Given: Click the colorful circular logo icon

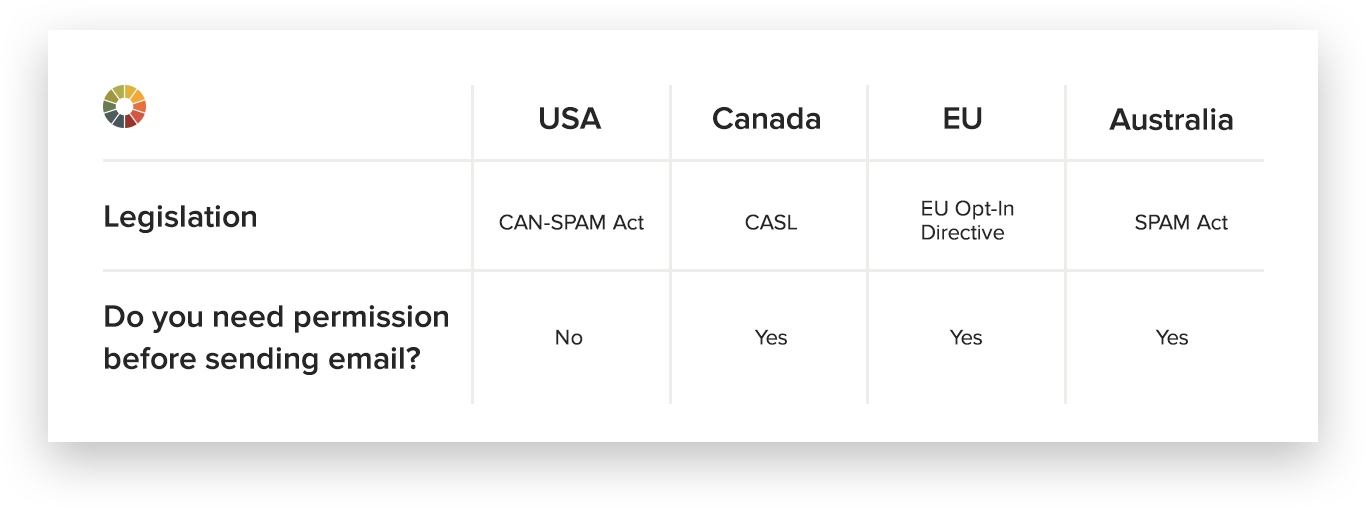Looking at the screenshot, I should tap(125, 106).
